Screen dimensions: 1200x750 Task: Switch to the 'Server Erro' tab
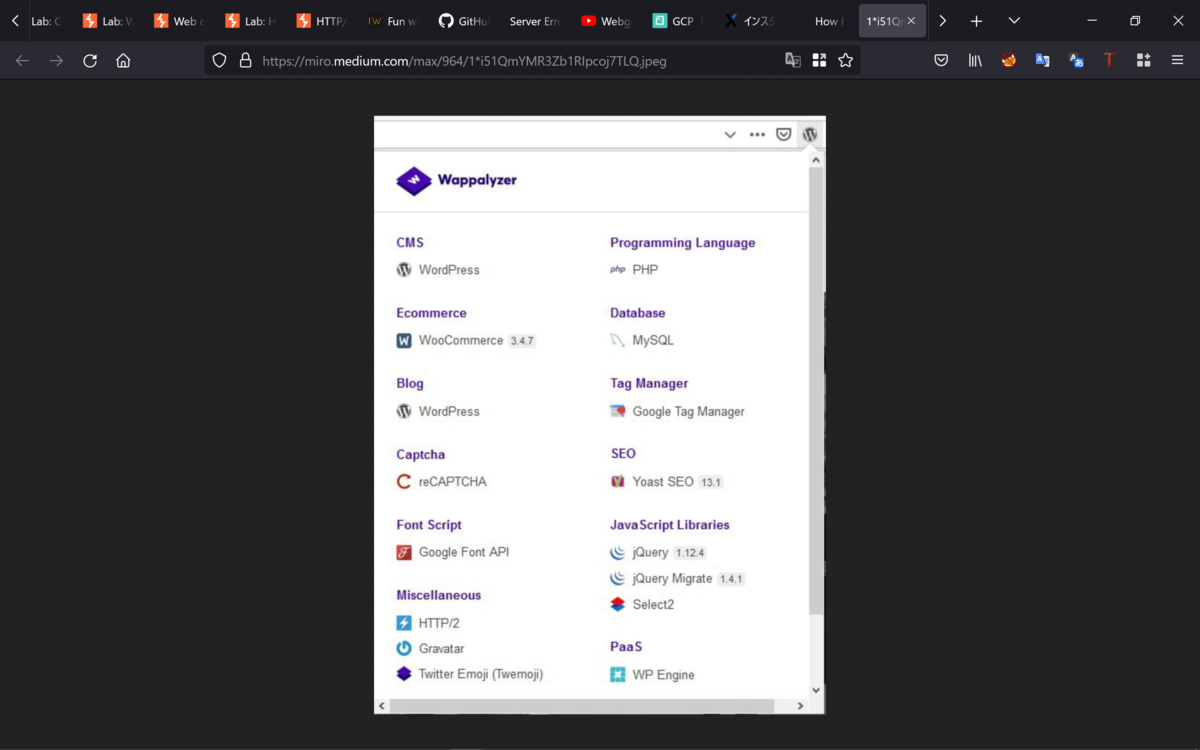click(535, 21)
